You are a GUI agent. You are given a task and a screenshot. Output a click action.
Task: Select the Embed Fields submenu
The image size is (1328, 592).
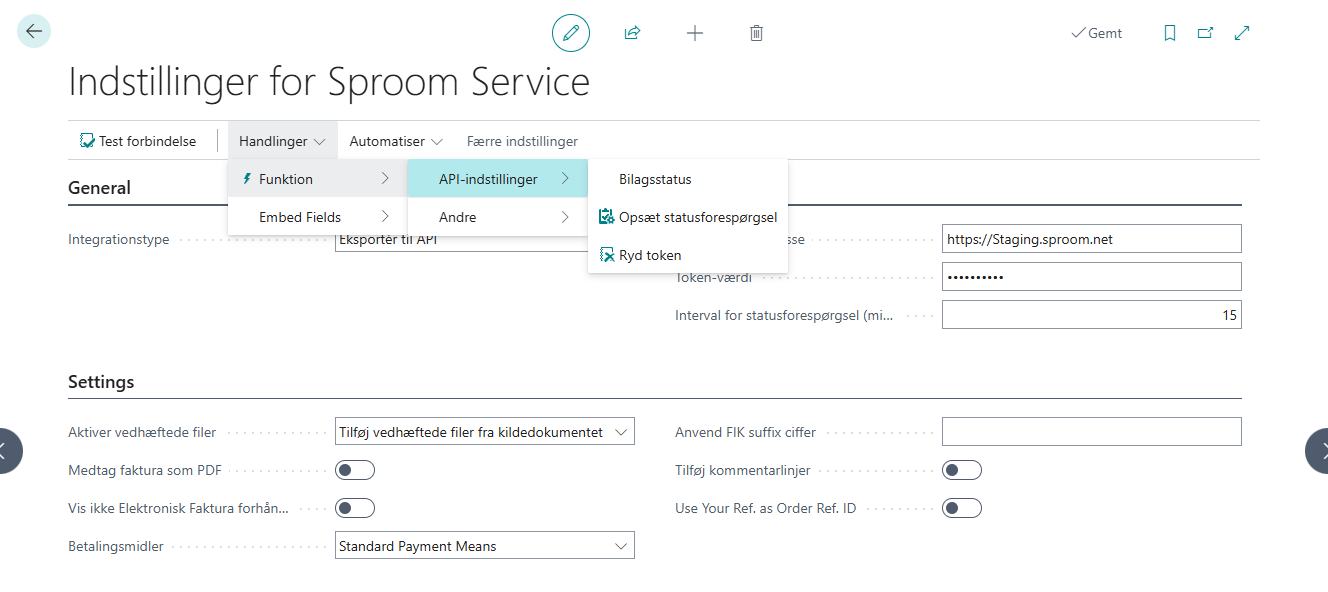click(317, 217)
